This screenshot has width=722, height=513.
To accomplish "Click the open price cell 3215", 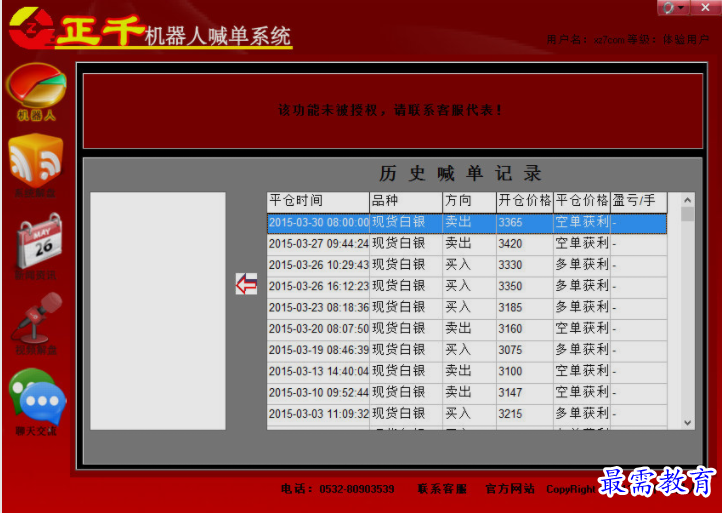I will [525, 414].
